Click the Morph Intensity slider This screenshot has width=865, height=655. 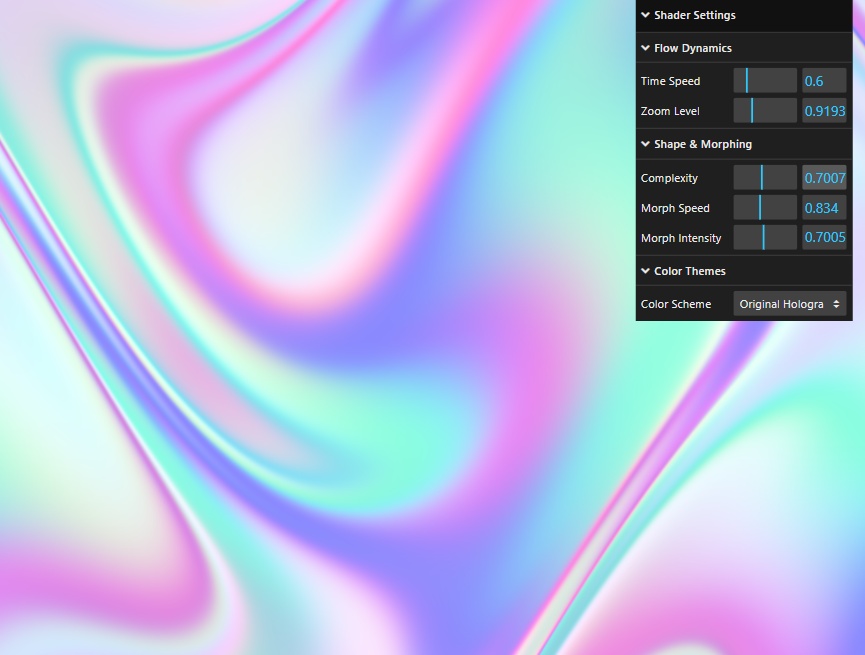[765, 238]
